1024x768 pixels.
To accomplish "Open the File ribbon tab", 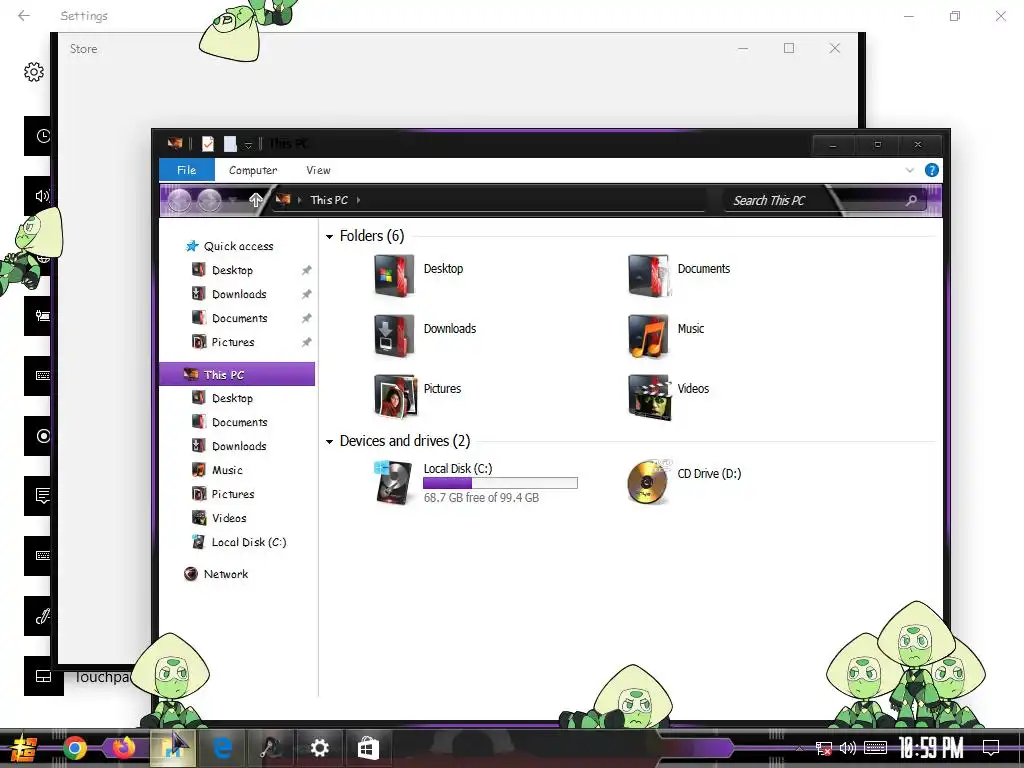I will coord(187,170).
